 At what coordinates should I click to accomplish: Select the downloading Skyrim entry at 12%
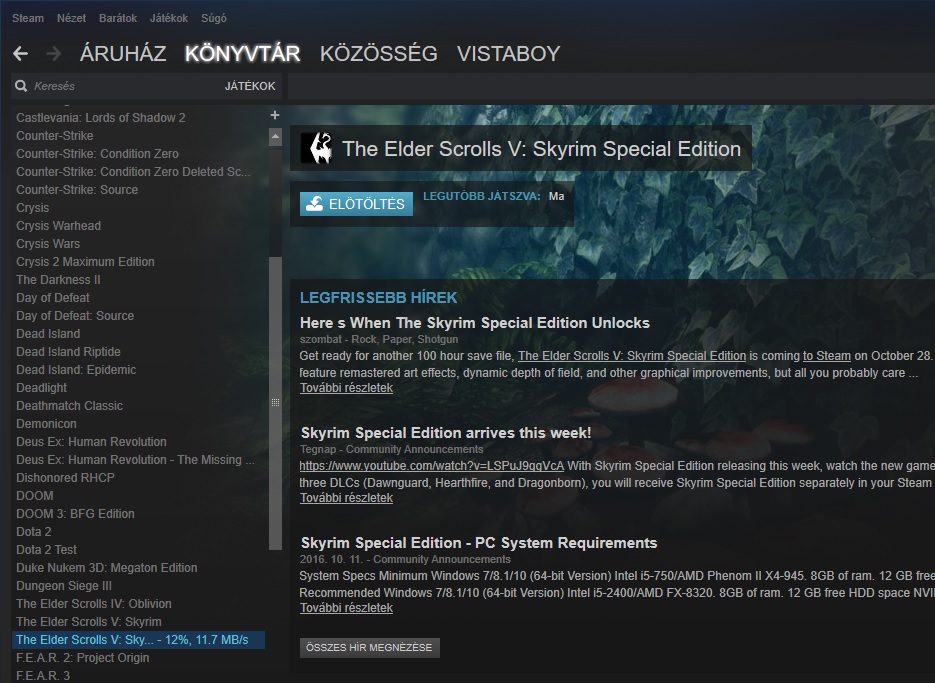tap(138, 639)
